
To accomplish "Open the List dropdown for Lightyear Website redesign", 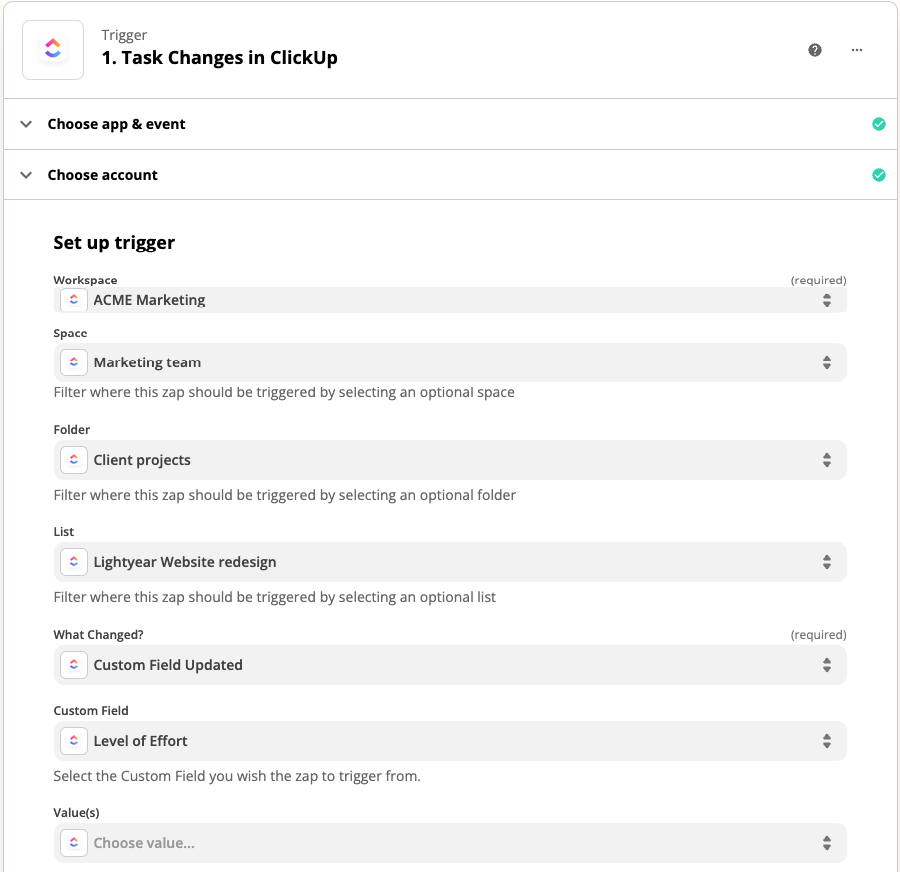I will pos(450,562).
